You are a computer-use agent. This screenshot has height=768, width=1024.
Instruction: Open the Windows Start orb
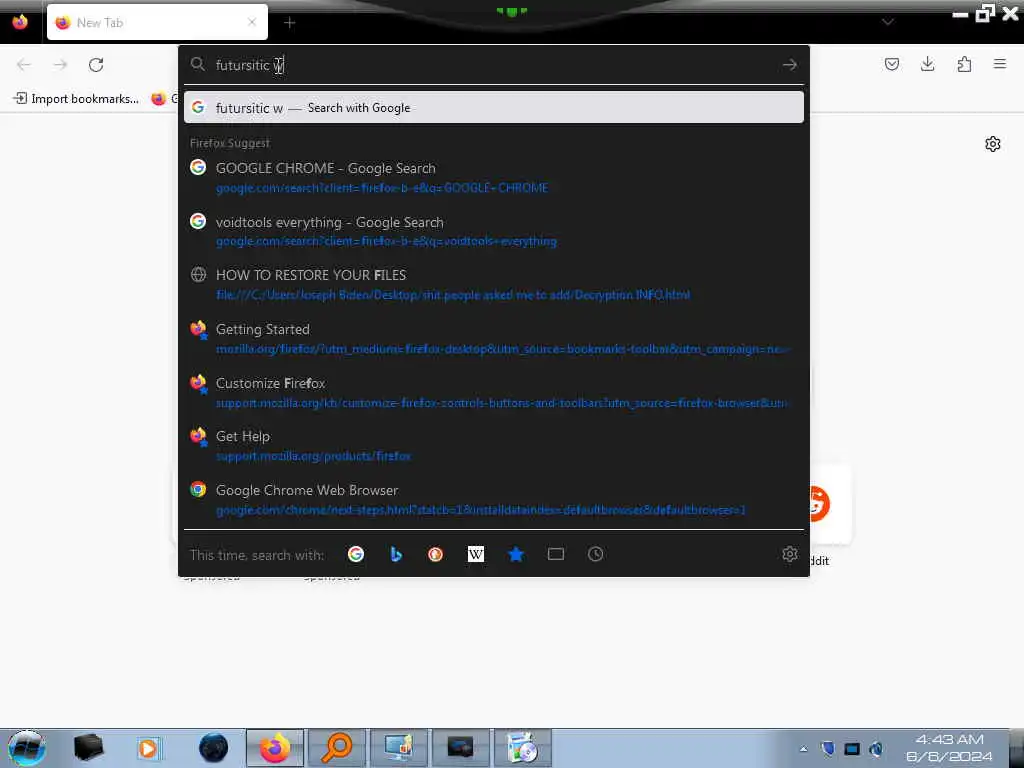[x=26, y=748]
